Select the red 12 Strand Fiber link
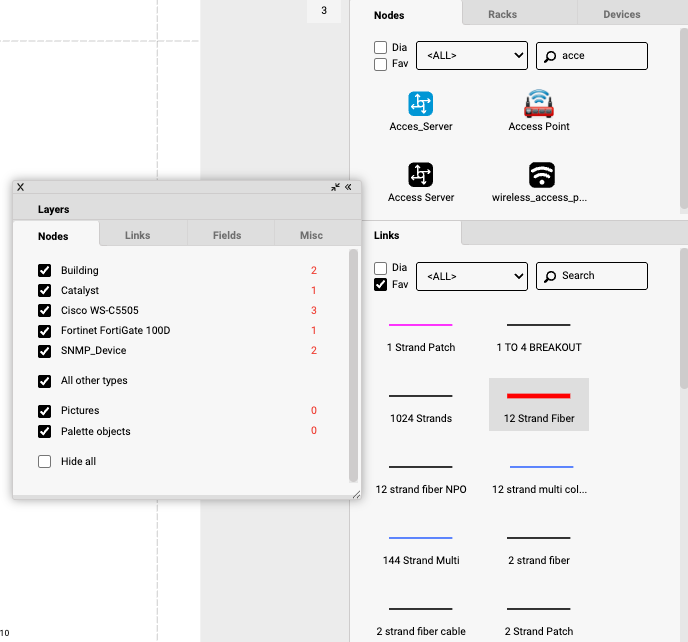Viewport: 688px width, 642px height. click(x=538, y=396)
